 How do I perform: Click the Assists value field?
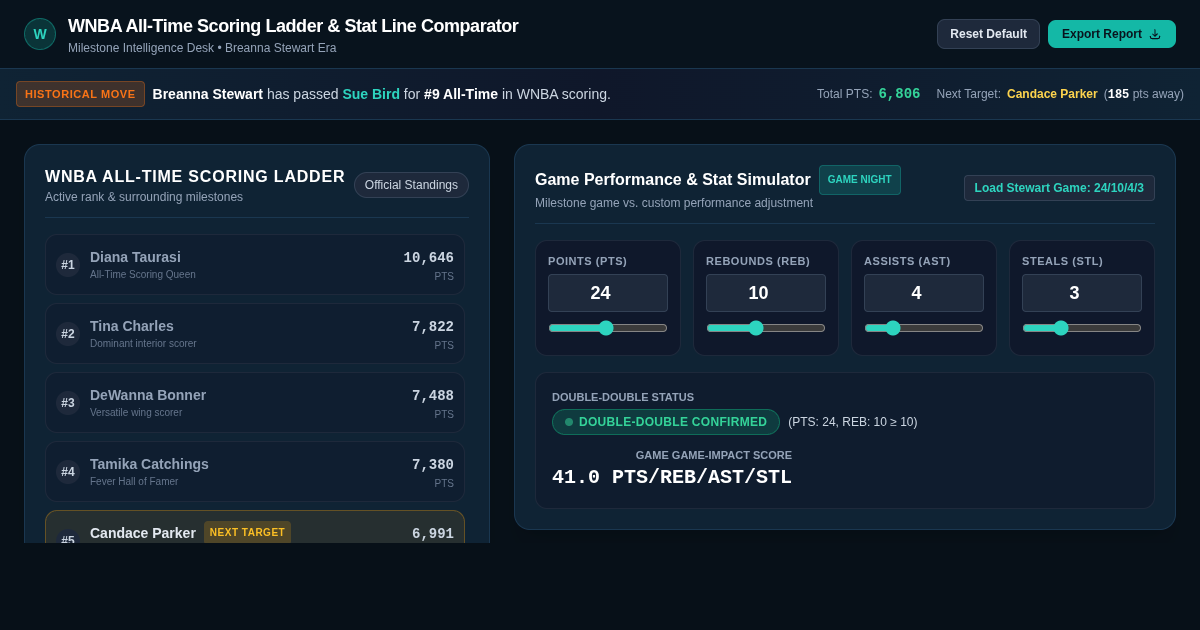pos(924,293)
